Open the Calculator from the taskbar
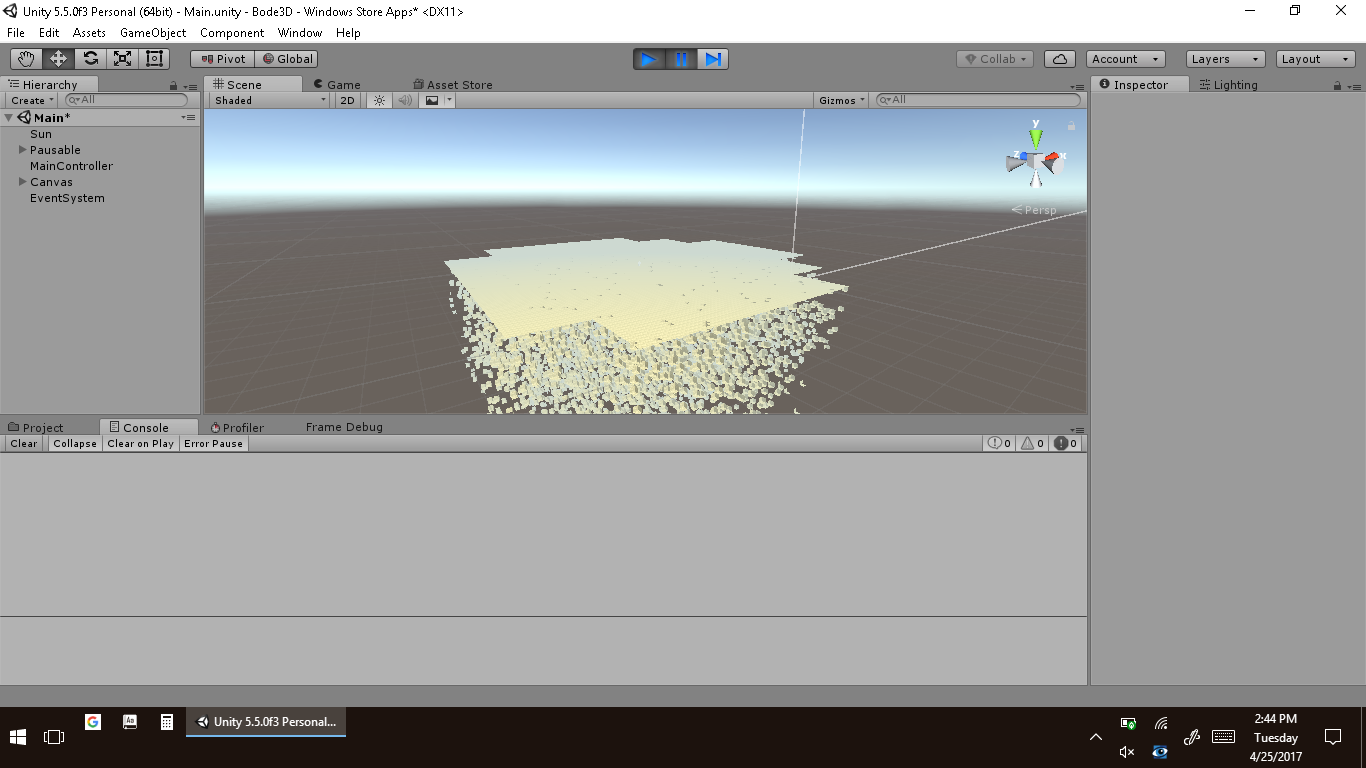1366x768 pixels. [x=167, y=721]
